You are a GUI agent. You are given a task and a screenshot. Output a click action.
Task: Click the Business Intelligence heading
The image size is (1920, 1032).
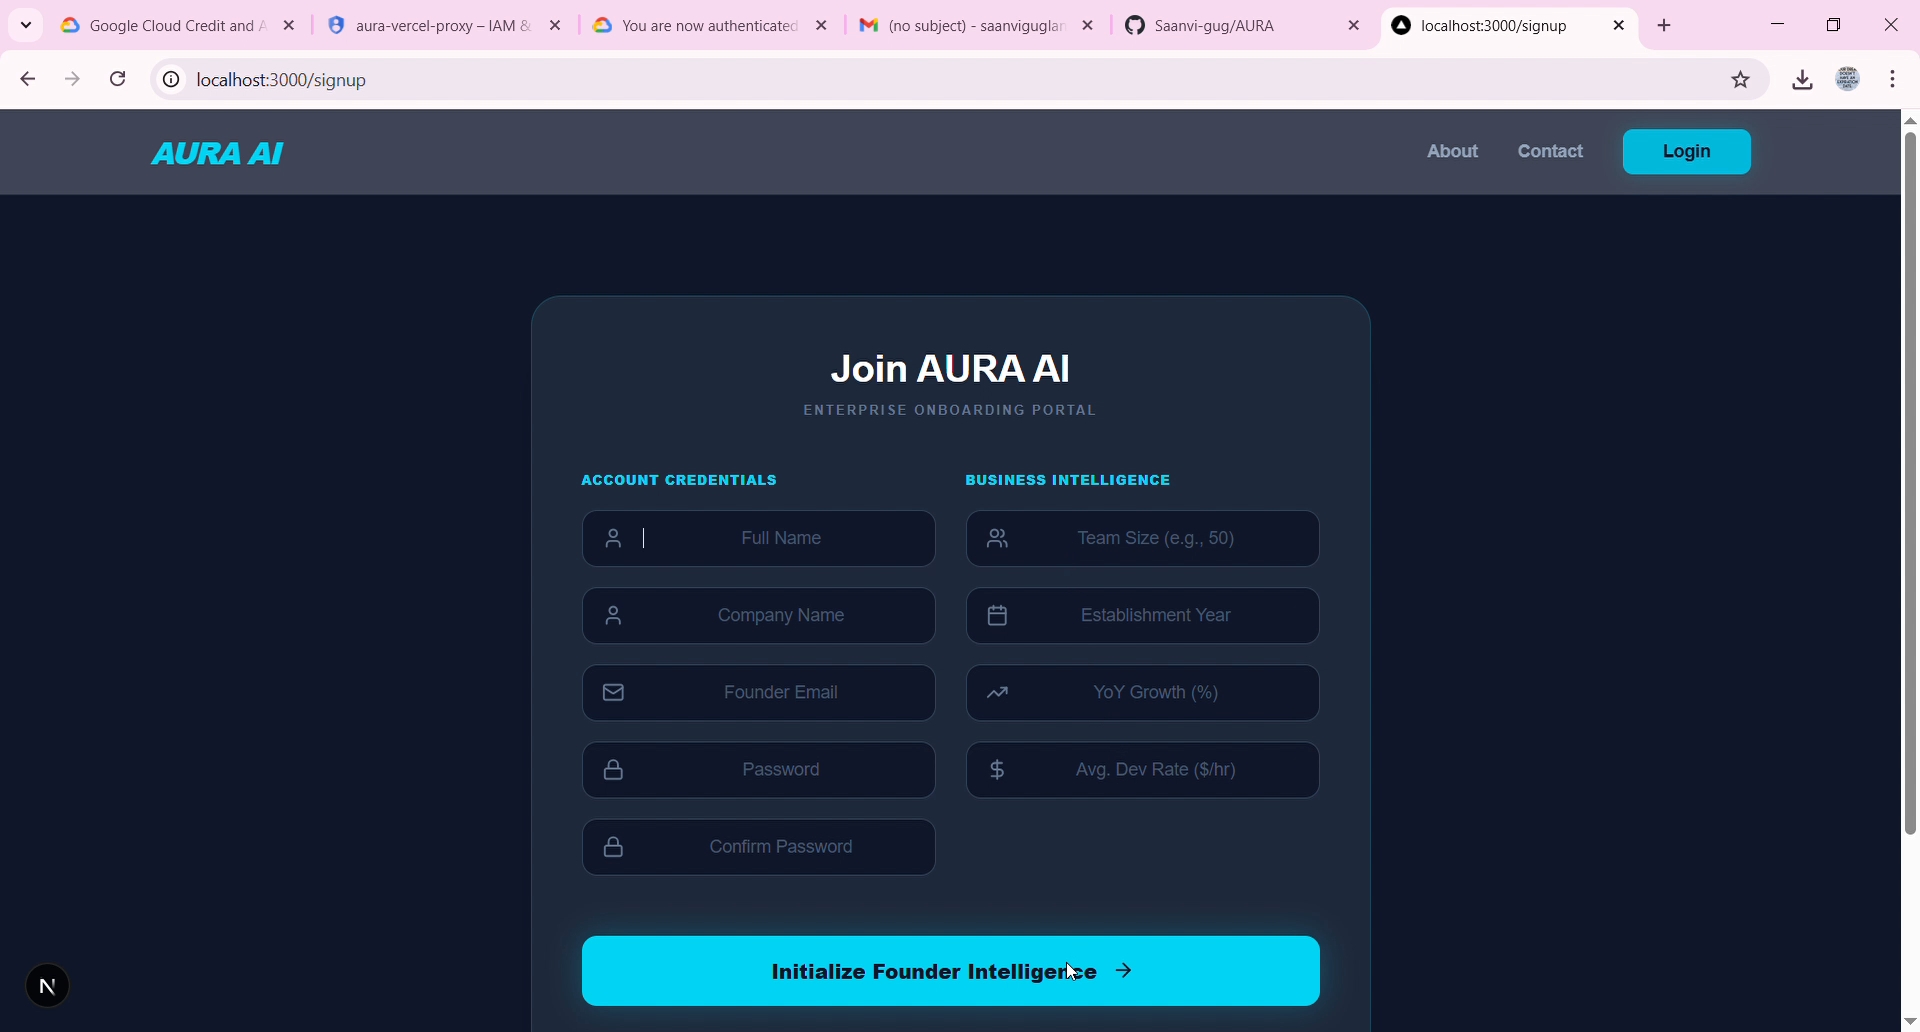pyautogui.click(x=1068, y=481)
